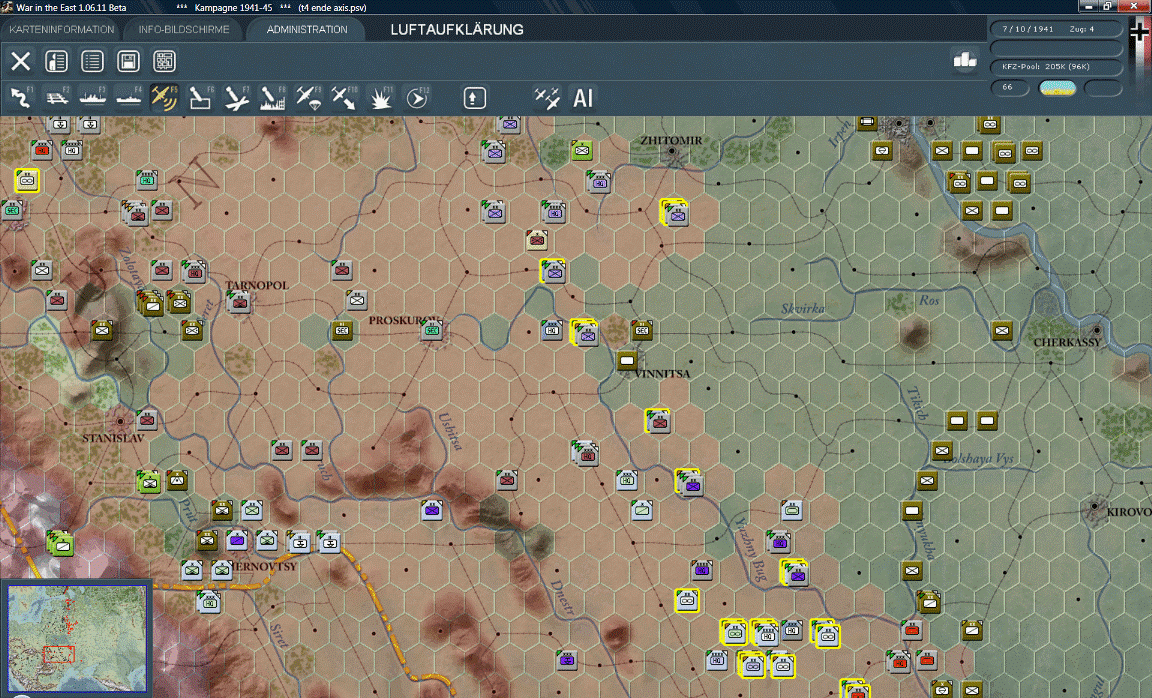1152x698 pixels.
Task: Switch to the KARTENINFORMATION tab
Action: click(62, 29)
